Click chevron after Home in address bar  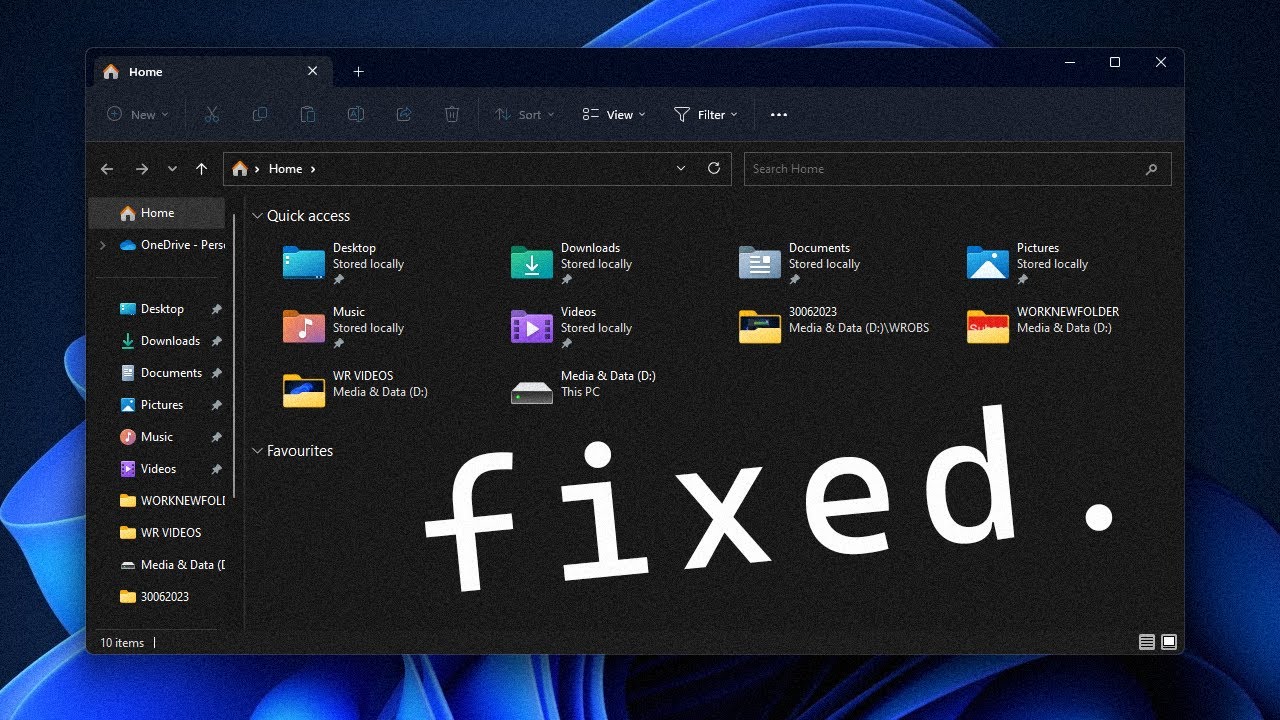313,169
